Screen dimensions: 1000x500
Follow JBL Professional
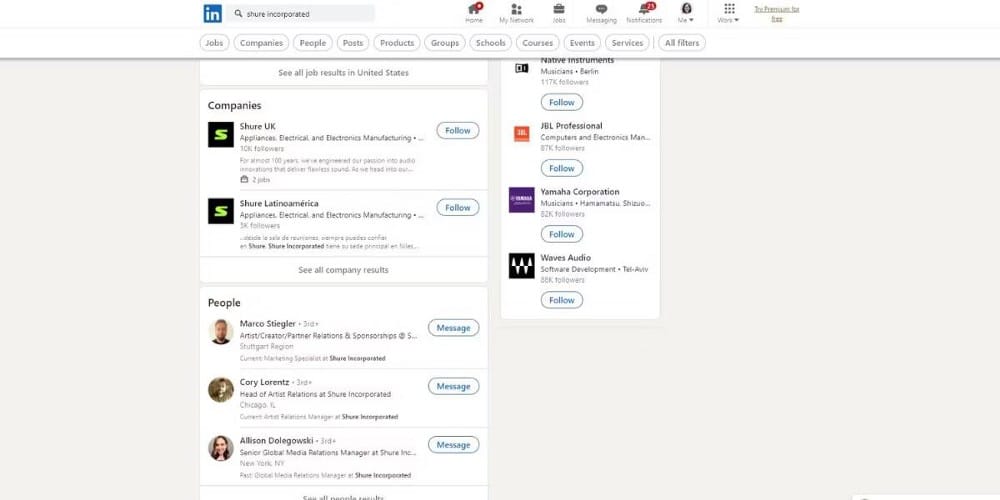click(x=562, y=168)
